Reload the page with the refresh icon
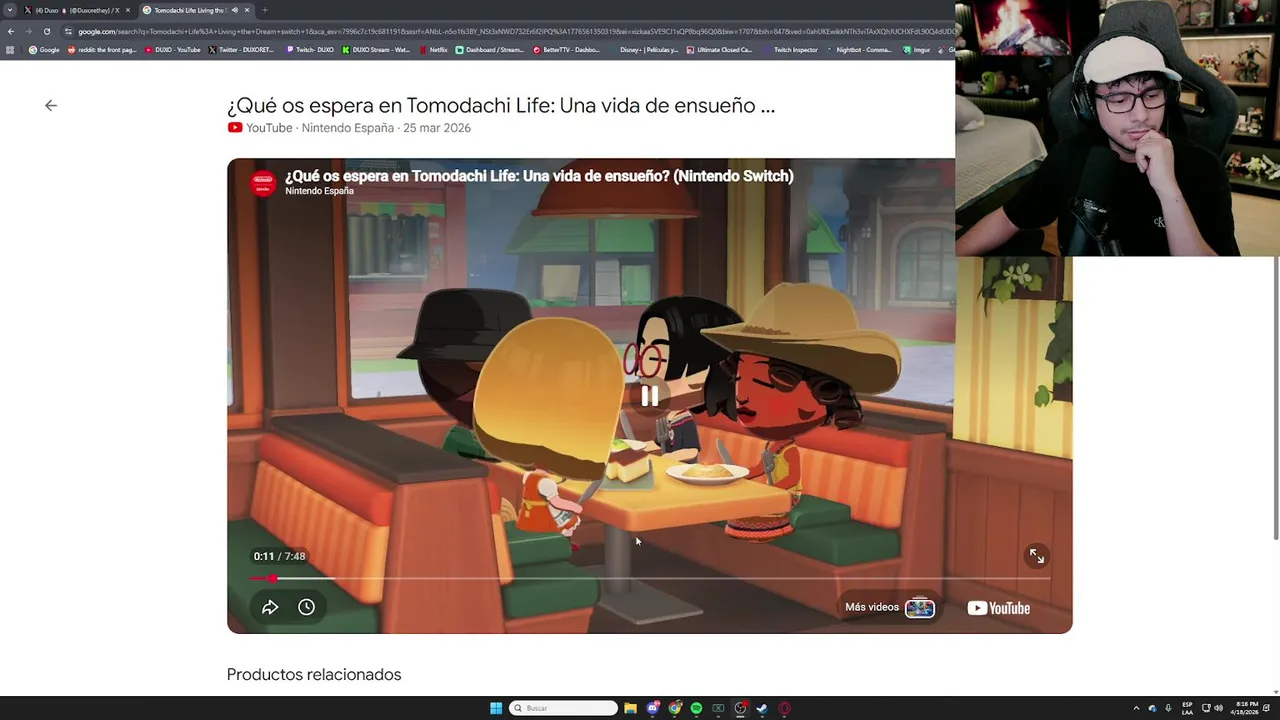Viewport: 1280px width, 720px height. (x=46, y=31)
